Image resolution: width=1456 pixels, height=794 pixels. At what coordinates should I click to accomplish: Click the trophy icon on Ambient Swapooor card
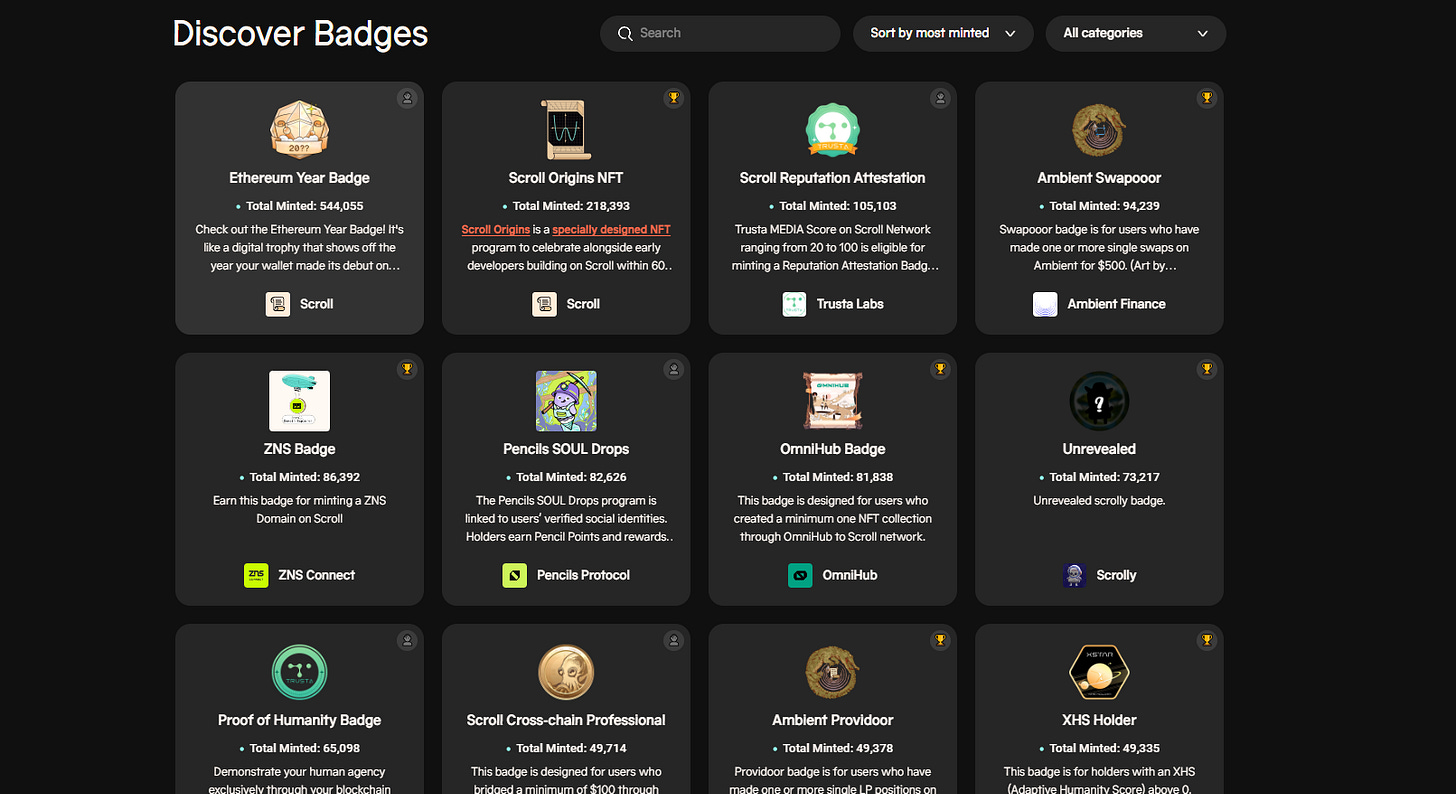(1207, 98)
